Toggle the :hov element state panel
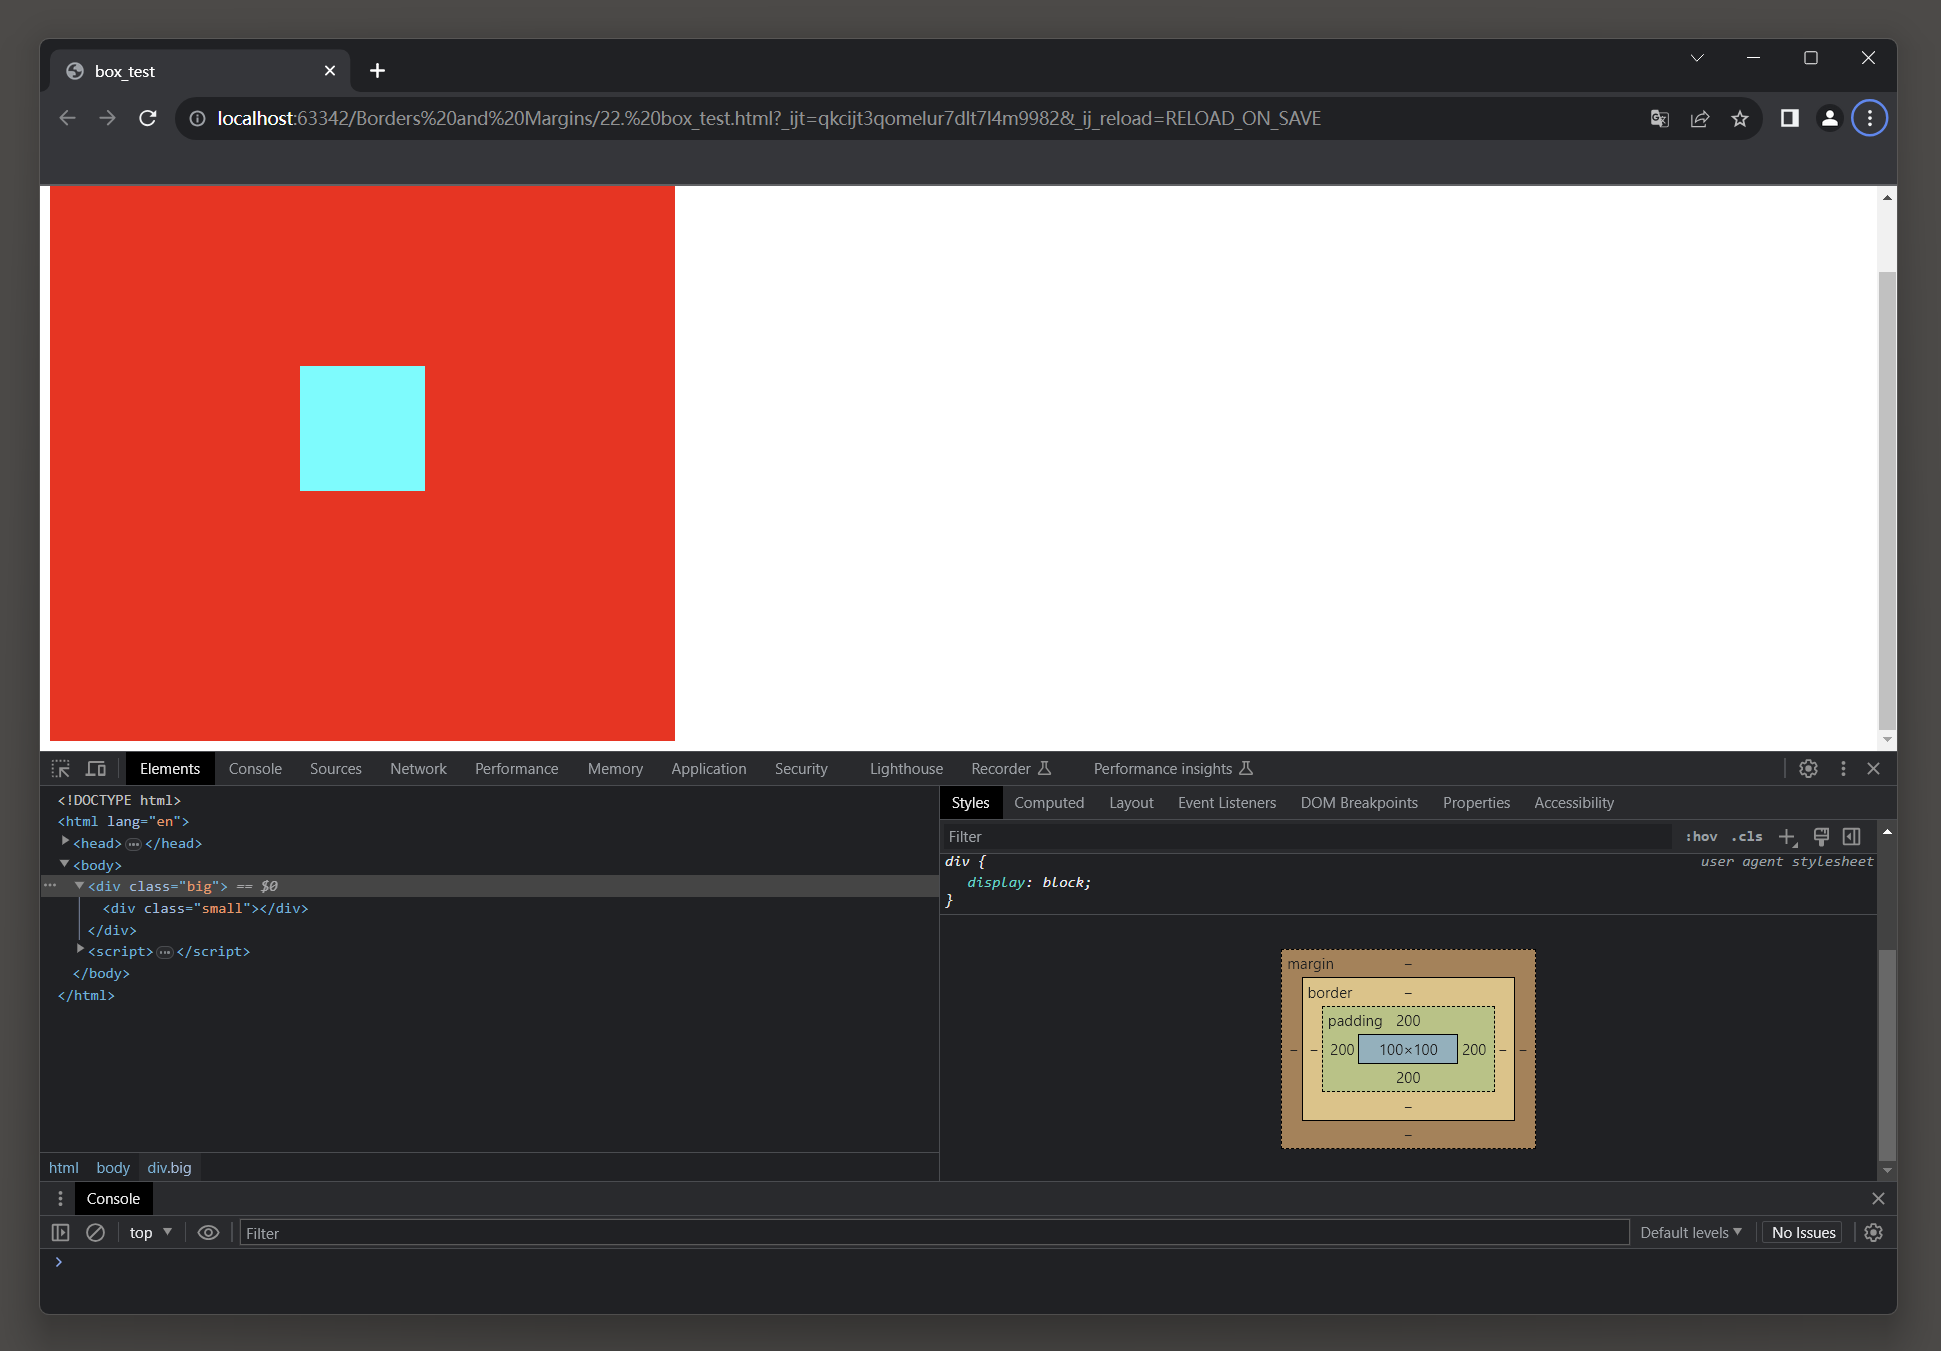1941x1351 pixels. 1701,836
